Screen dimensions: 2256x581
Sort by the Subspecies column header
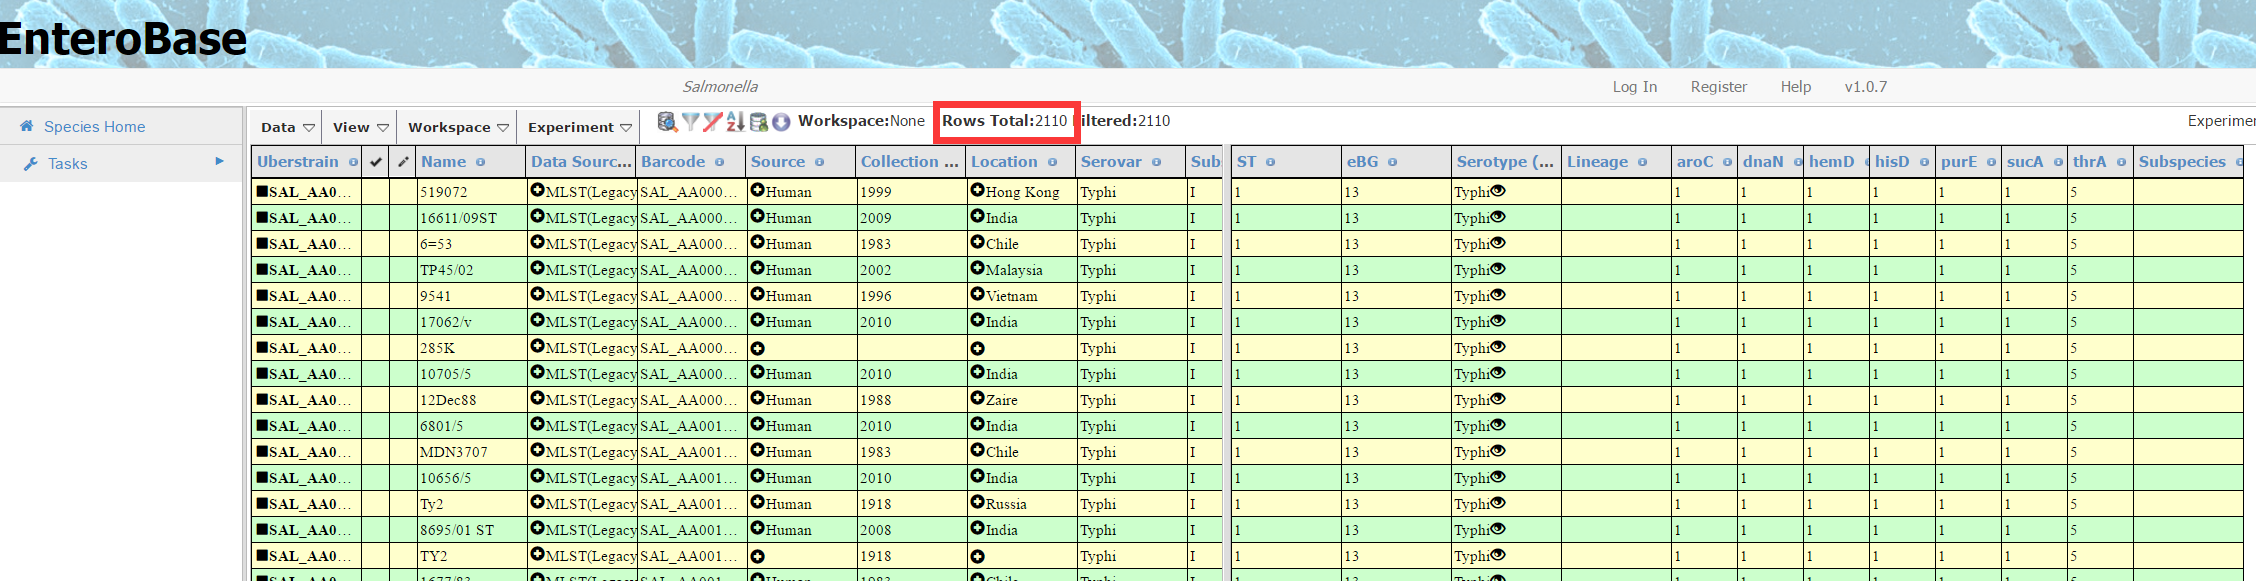[x=2189, y=162]
